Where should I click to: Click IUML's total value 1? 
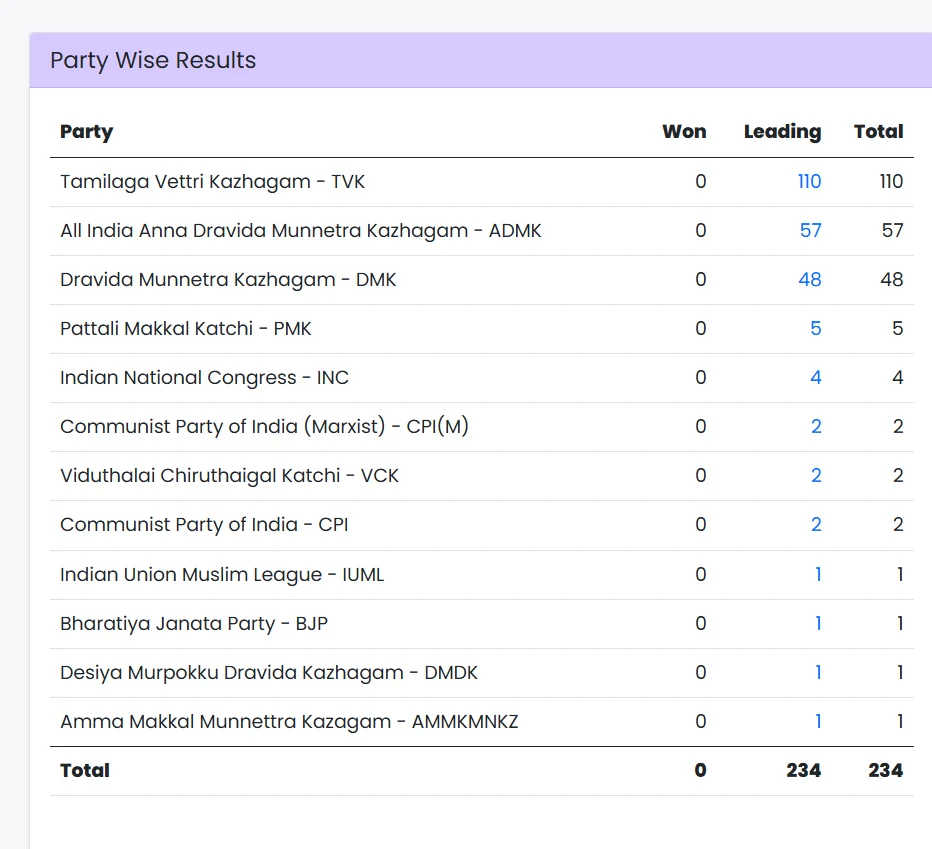(x=900, y=574)
